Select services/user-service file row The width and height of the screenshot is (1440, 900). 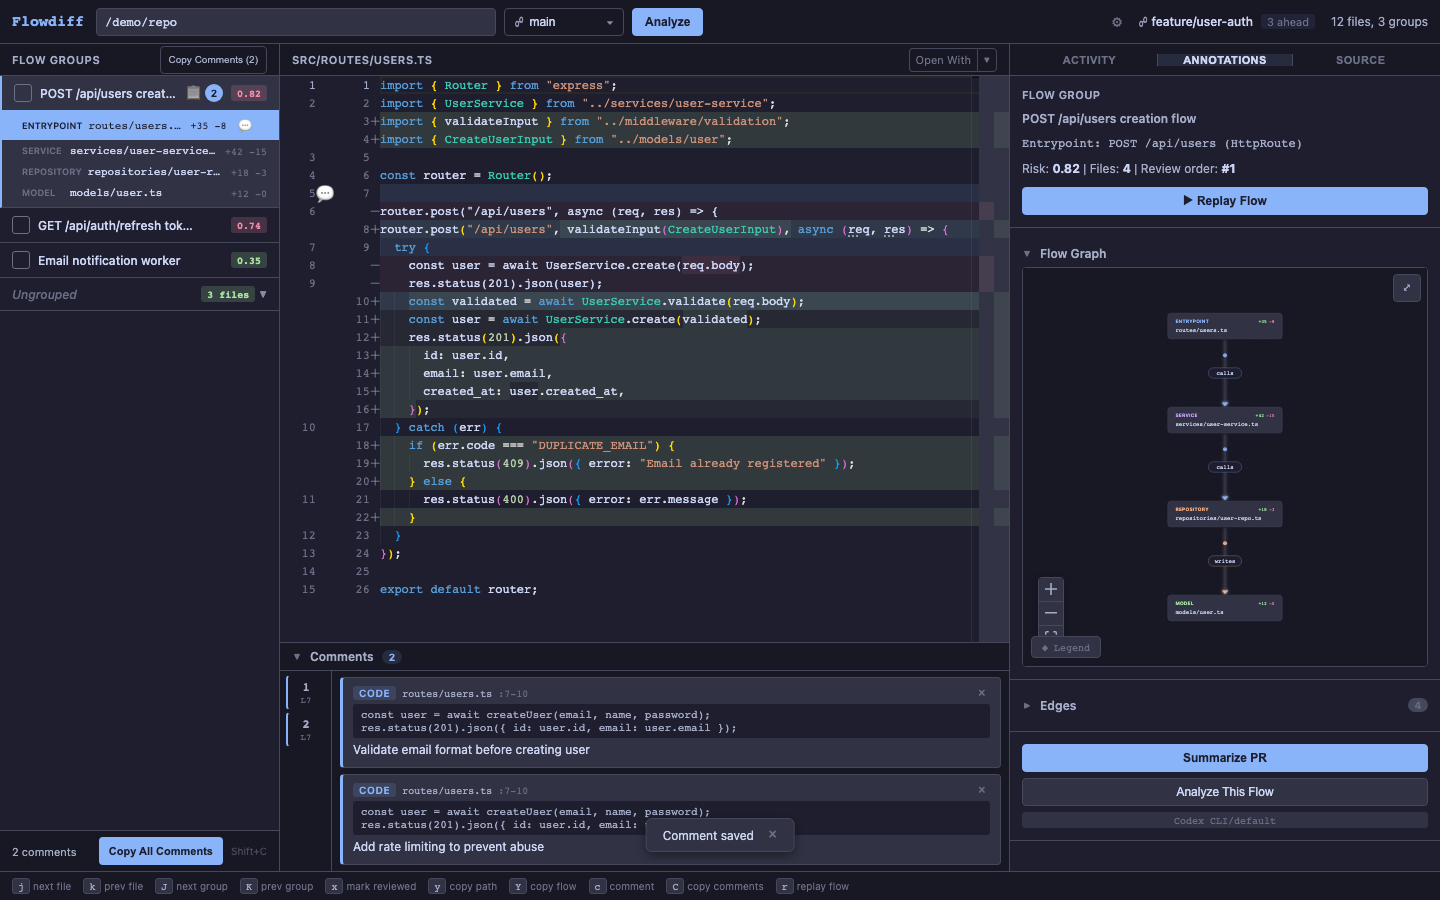140,151
